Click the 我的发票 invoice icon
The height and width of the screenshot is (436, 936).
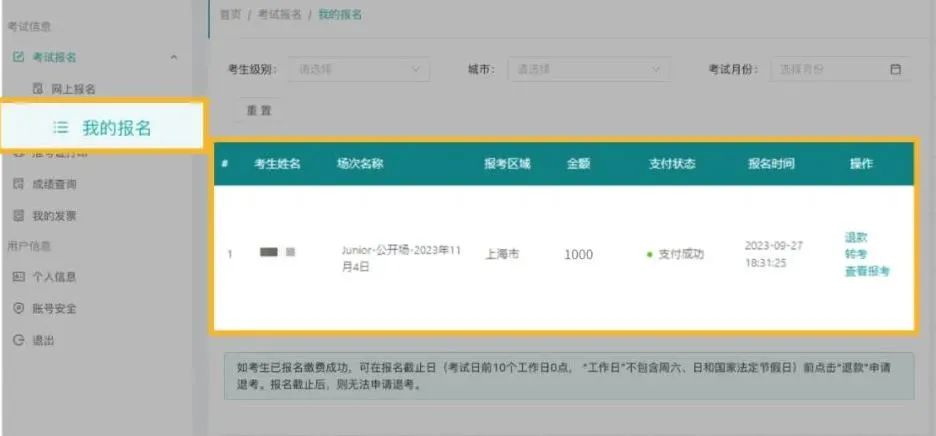18,215
